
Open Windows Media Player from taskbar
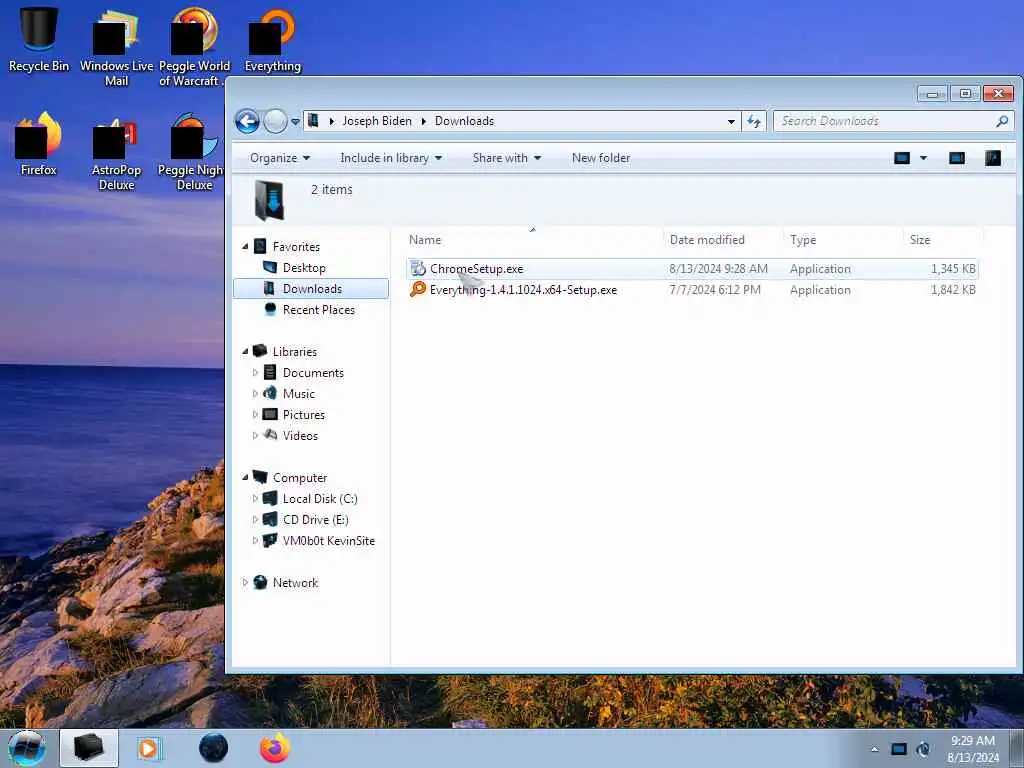(148, 748)
